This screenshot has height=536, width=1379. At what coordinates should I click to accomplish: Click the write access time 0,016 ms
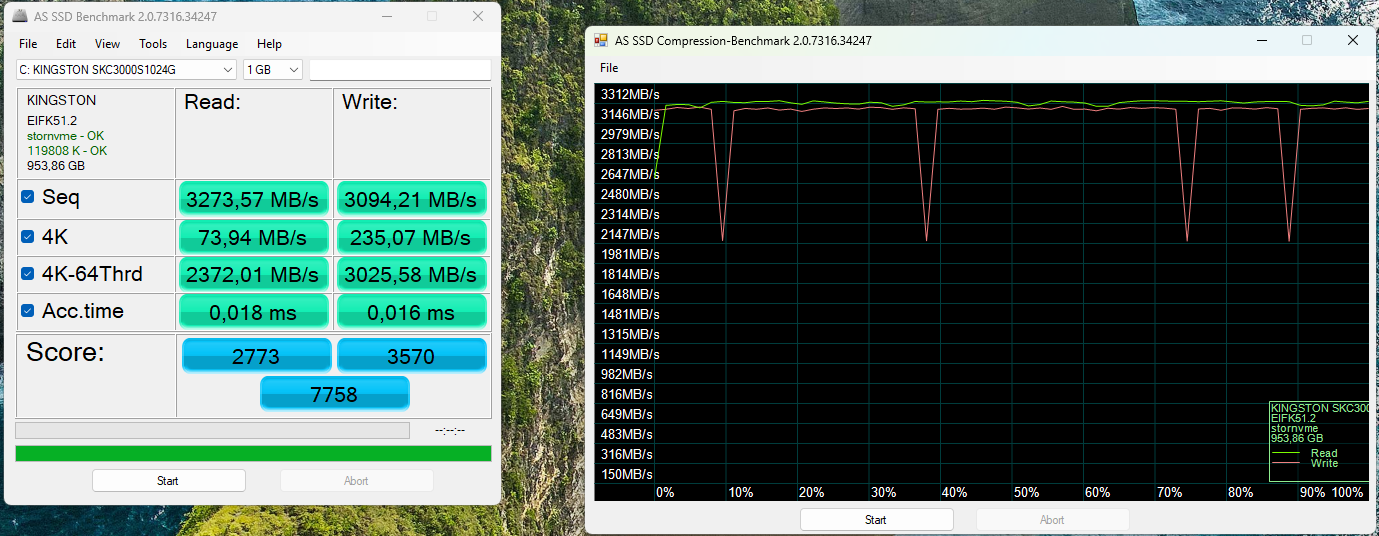click(412, 312)
